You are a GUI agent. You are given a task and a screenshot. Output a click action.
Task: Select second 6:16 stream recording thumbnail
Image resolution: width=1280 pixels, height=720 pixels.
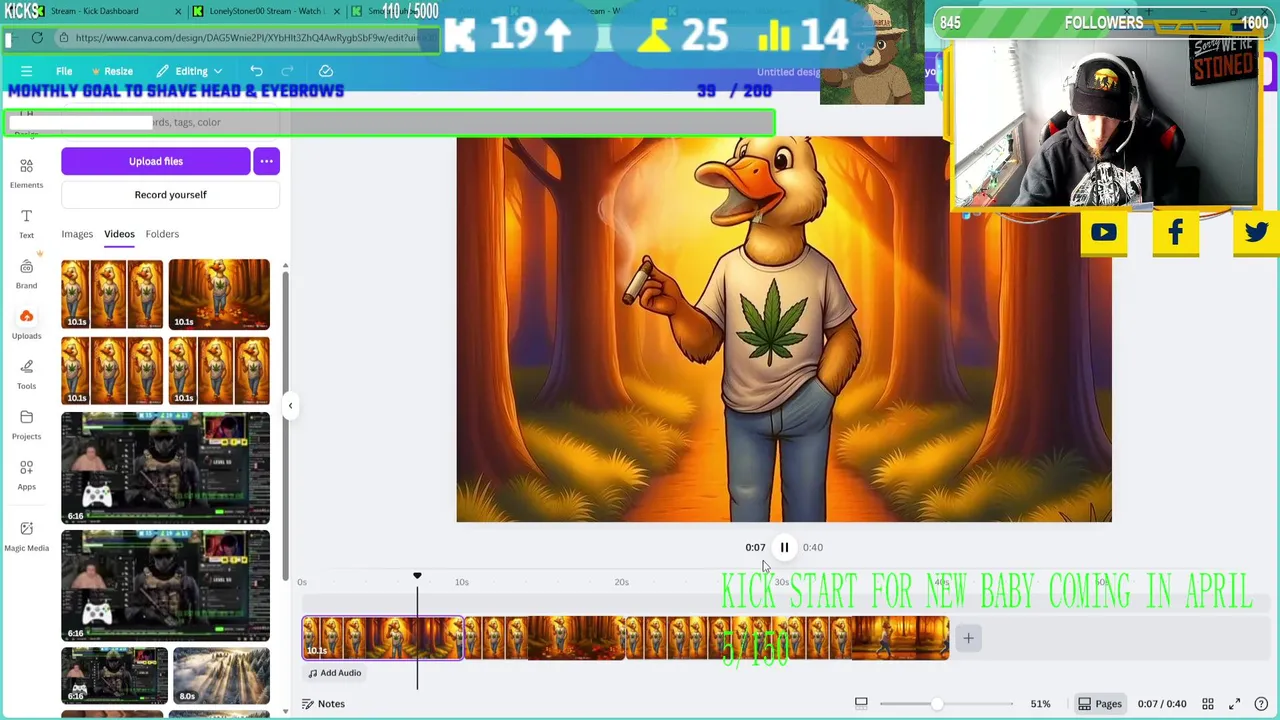165,586
